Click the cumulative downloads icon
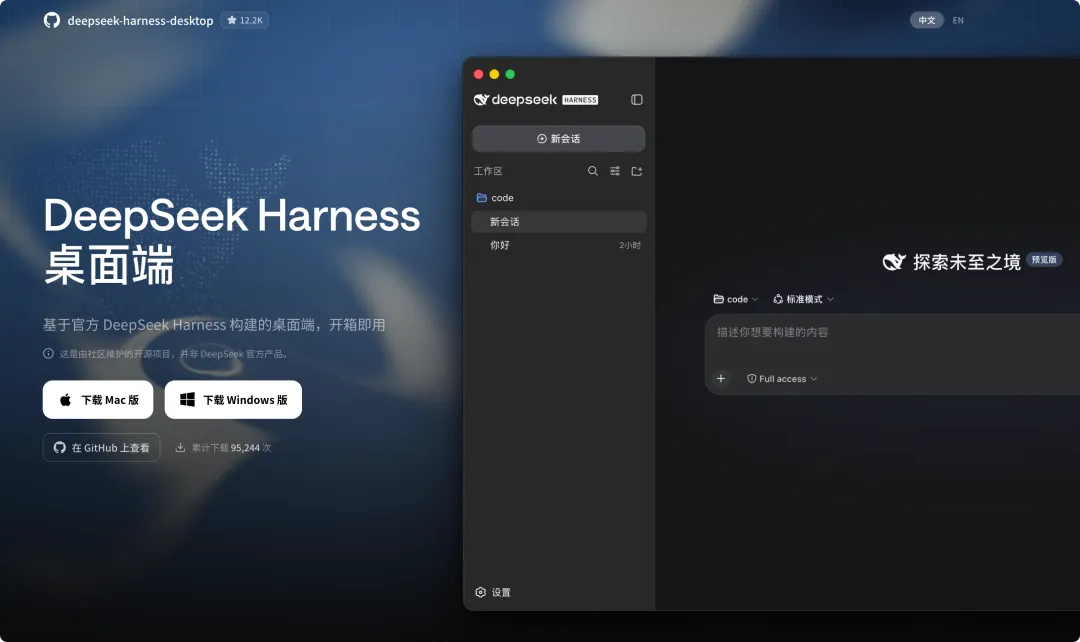This screenshot has width=1080, height=642. click(x=180, y=447)
